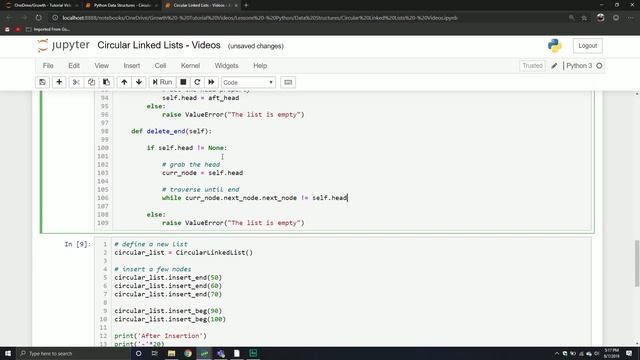Open the Insert menu
The width and height of the screenshot is (640, 360).
tap(132, 66)
